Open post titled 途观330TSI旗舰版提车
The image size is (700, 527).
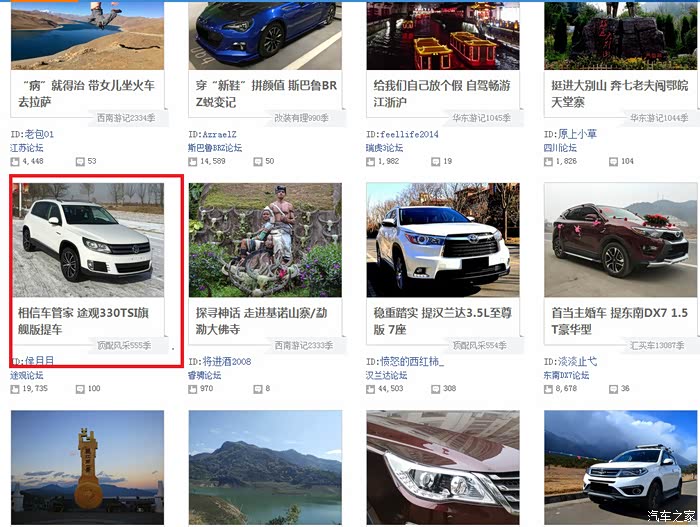[x=83, y=321]
